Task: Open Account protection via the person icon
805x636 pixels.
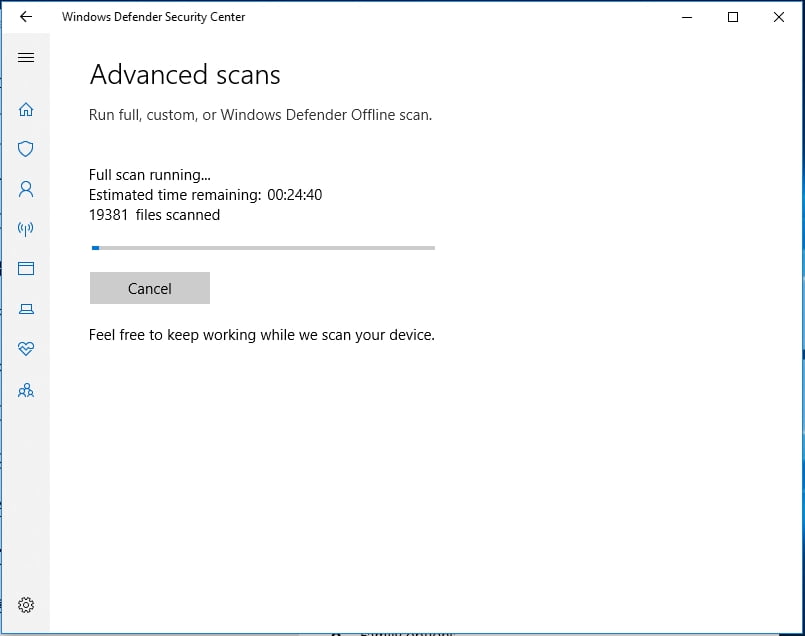Action: [26, 188]
